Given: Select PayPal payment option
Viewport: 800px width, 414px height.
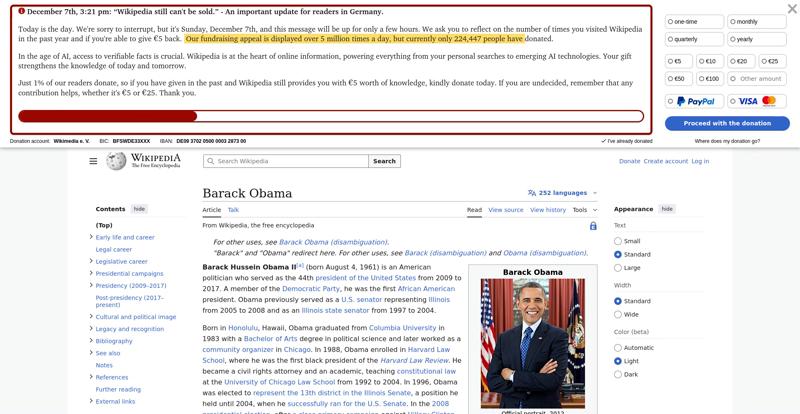Looking at the screenshot, I should [x=694, y=101].
